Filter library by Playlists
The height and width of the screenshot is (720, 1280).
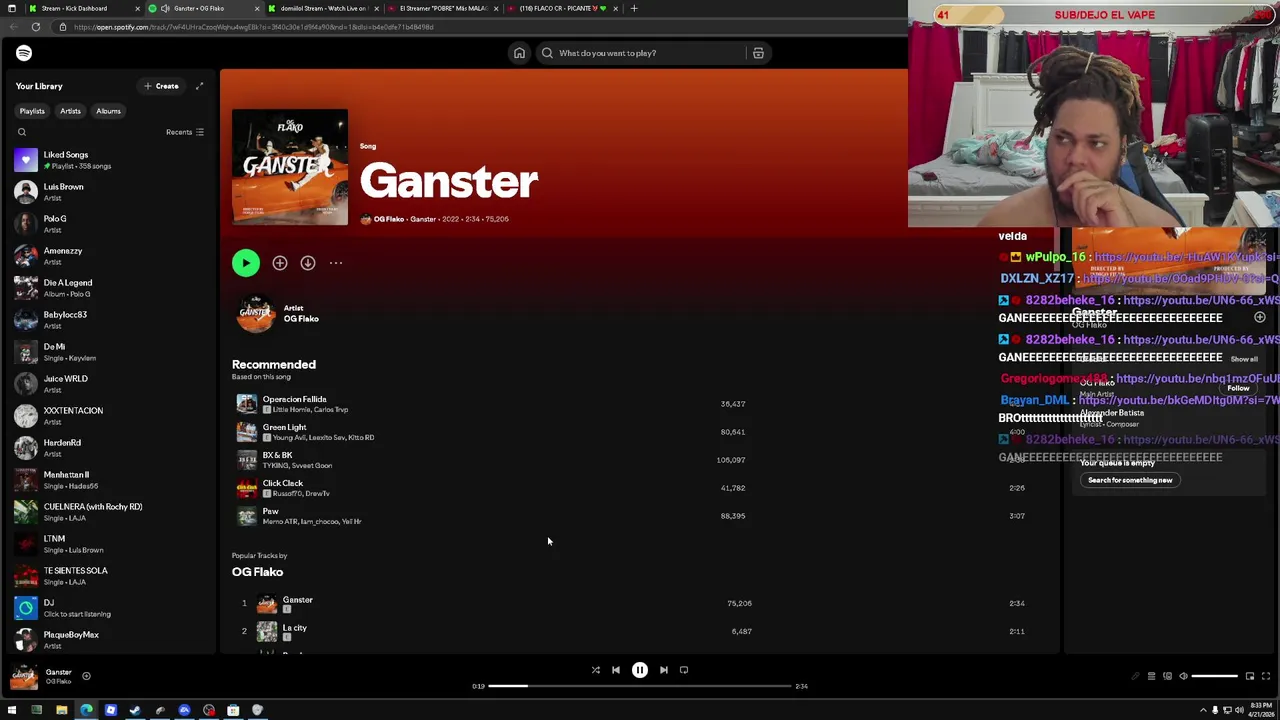pos(32,111)
